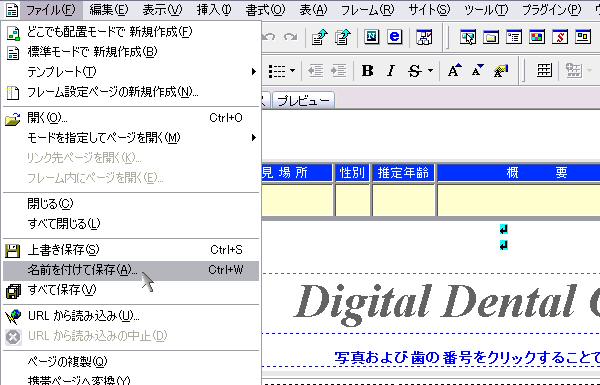Preview in Netscape browser icon
The height and width of the screenshot is (385, 600).
pyautogui.click(x=372, y=37)
